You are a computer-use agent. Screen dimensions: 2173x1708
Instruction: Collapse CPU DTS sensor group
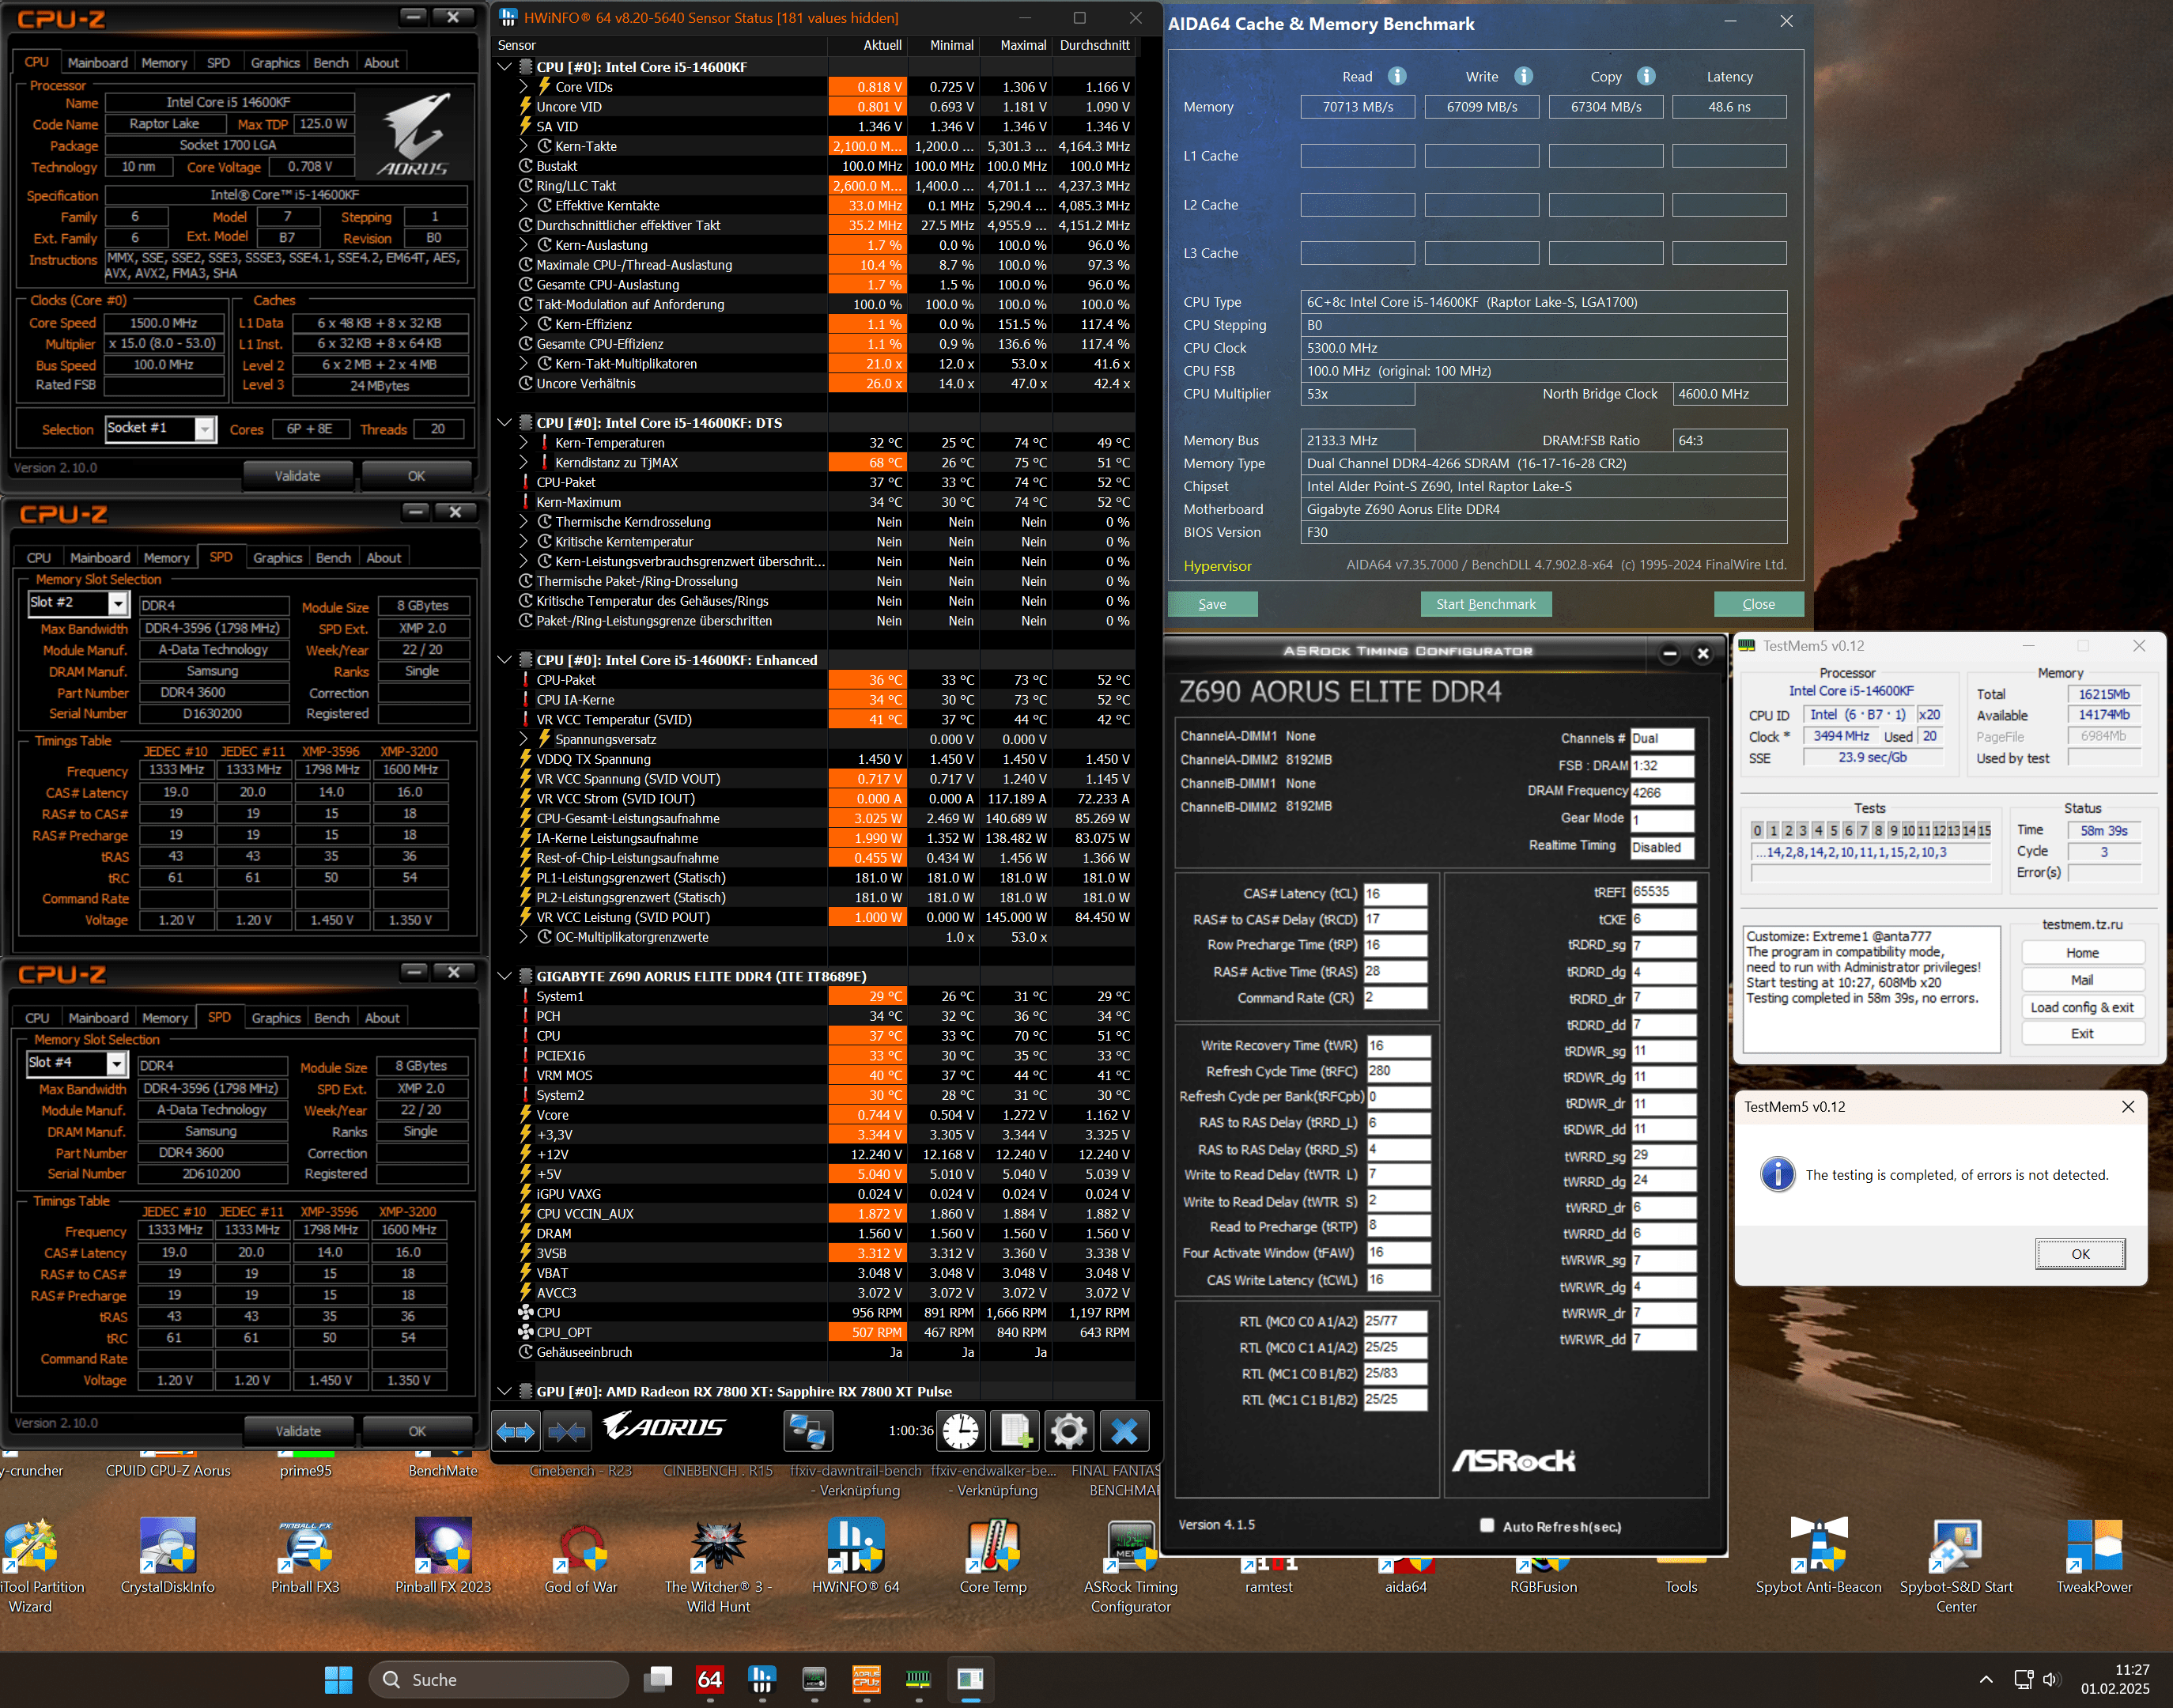click(x=505, y=423)
